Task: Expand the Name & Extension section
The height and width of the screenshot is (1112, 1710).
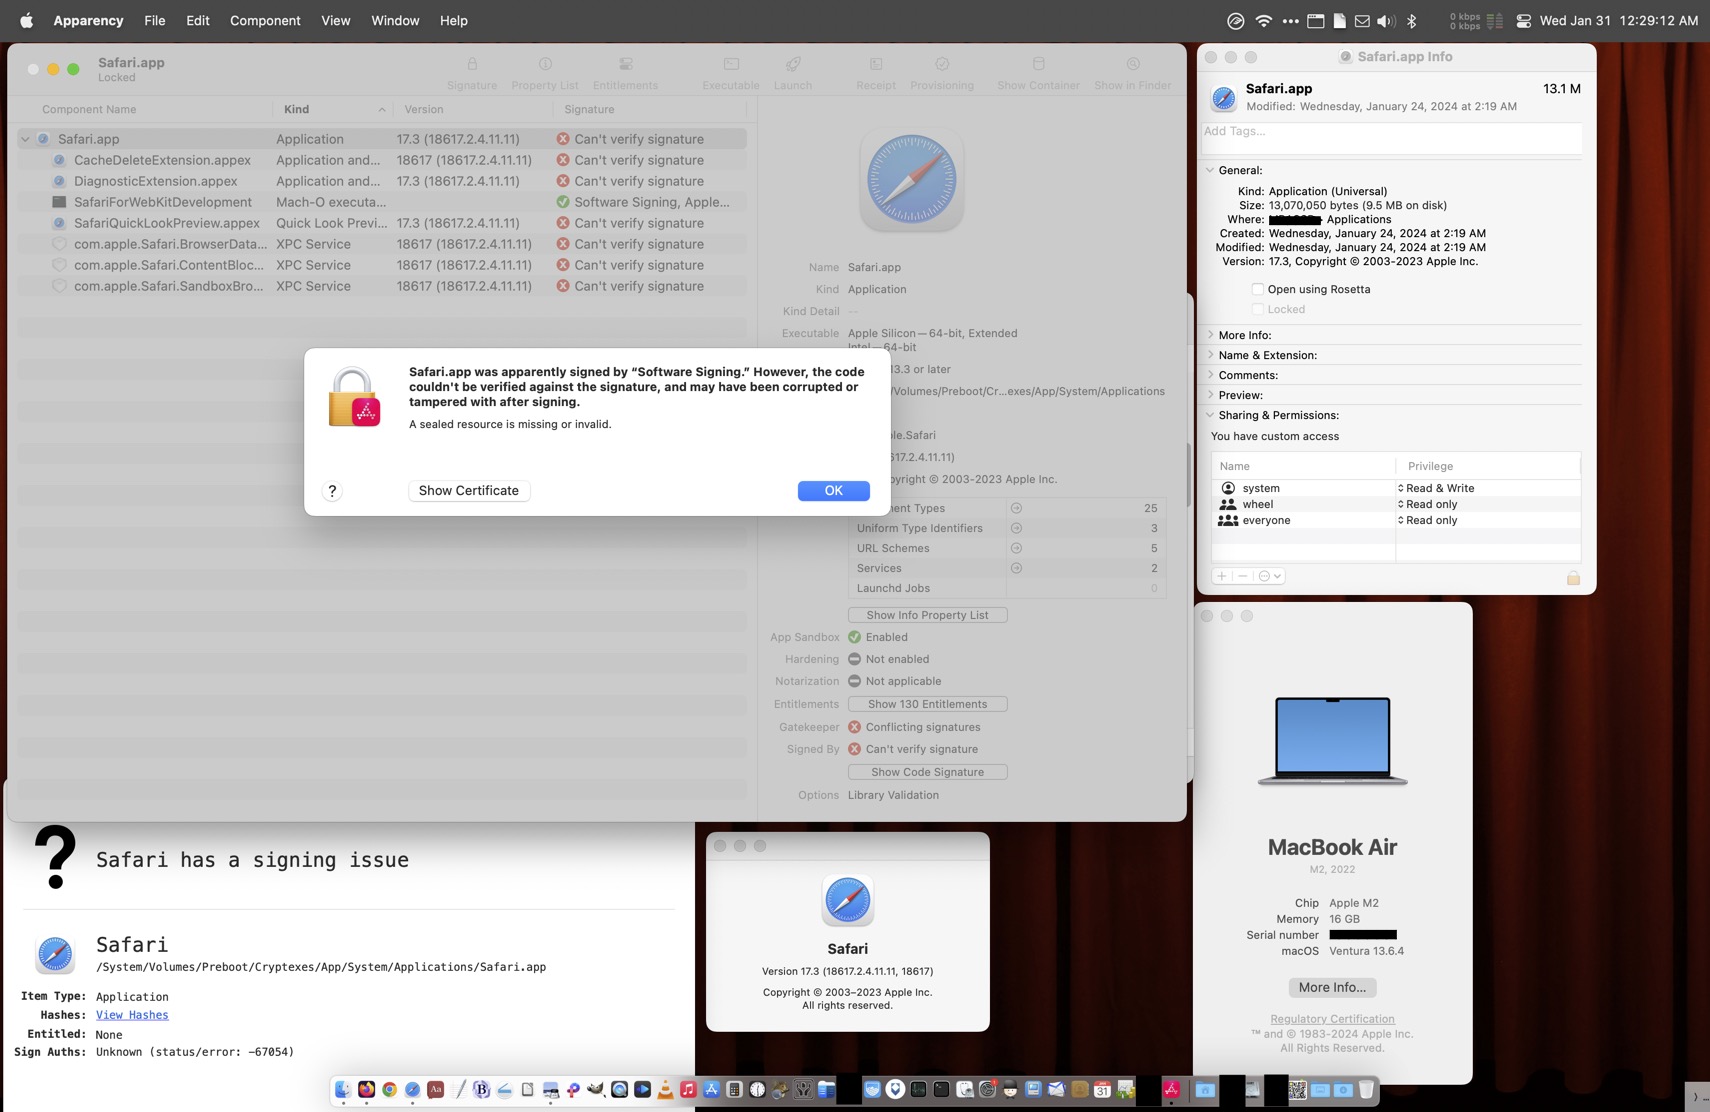Action: click(1210, 355)
